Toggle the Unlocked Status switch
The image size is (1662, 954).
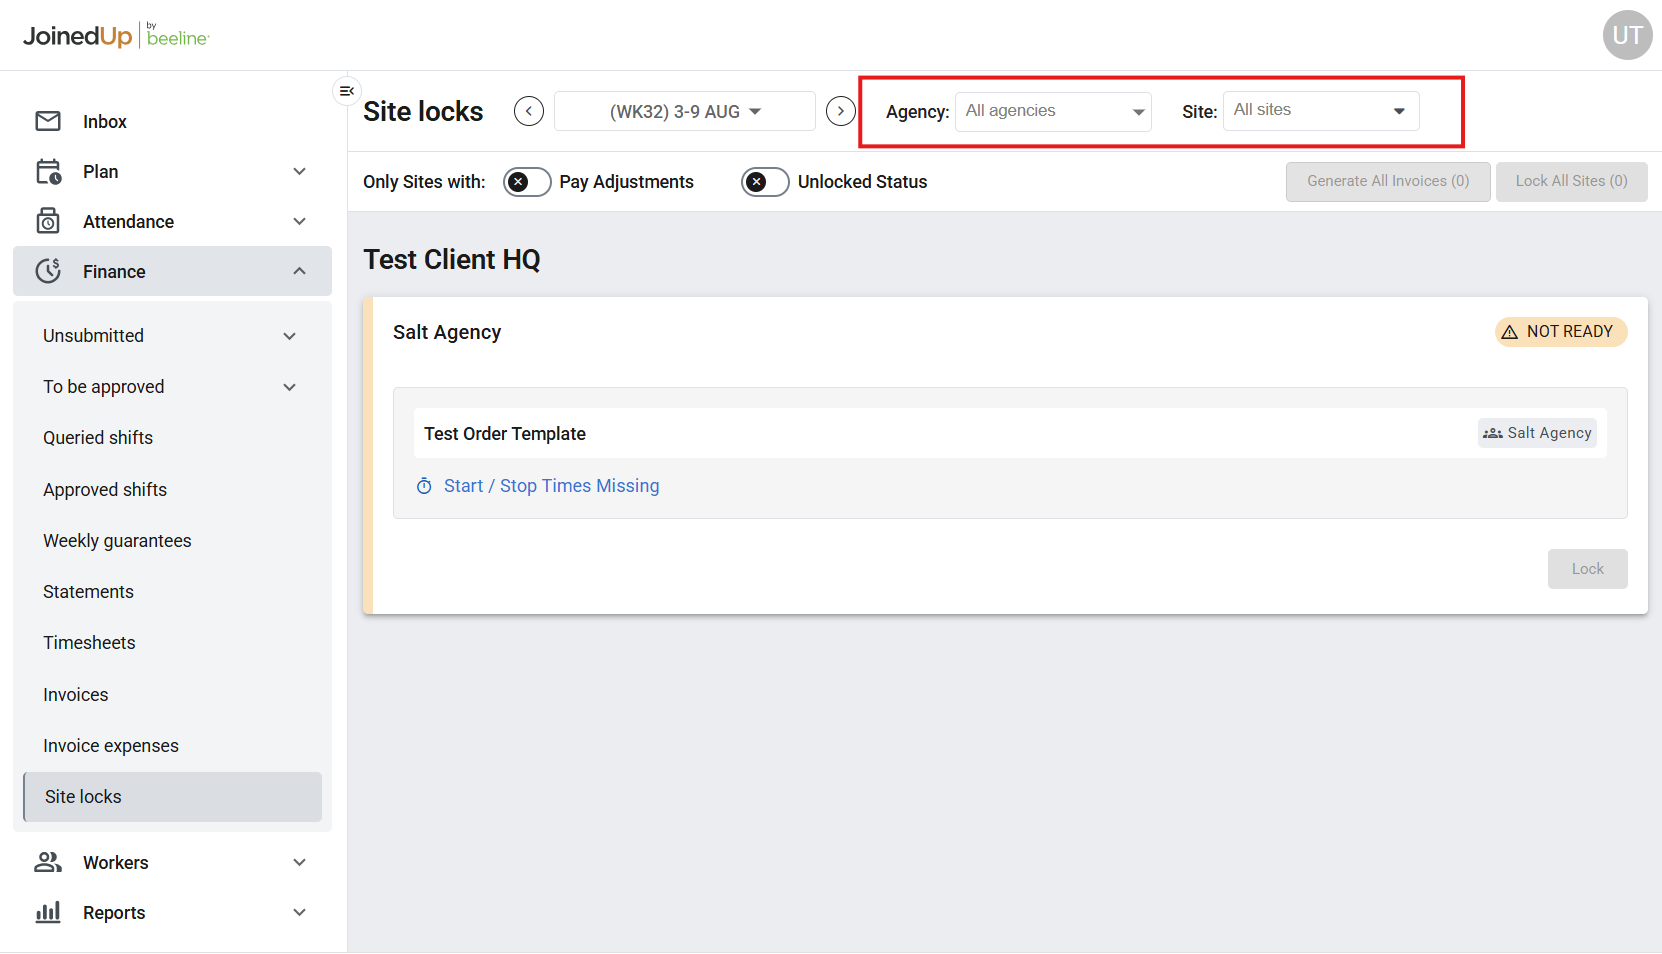click(765, 182)
